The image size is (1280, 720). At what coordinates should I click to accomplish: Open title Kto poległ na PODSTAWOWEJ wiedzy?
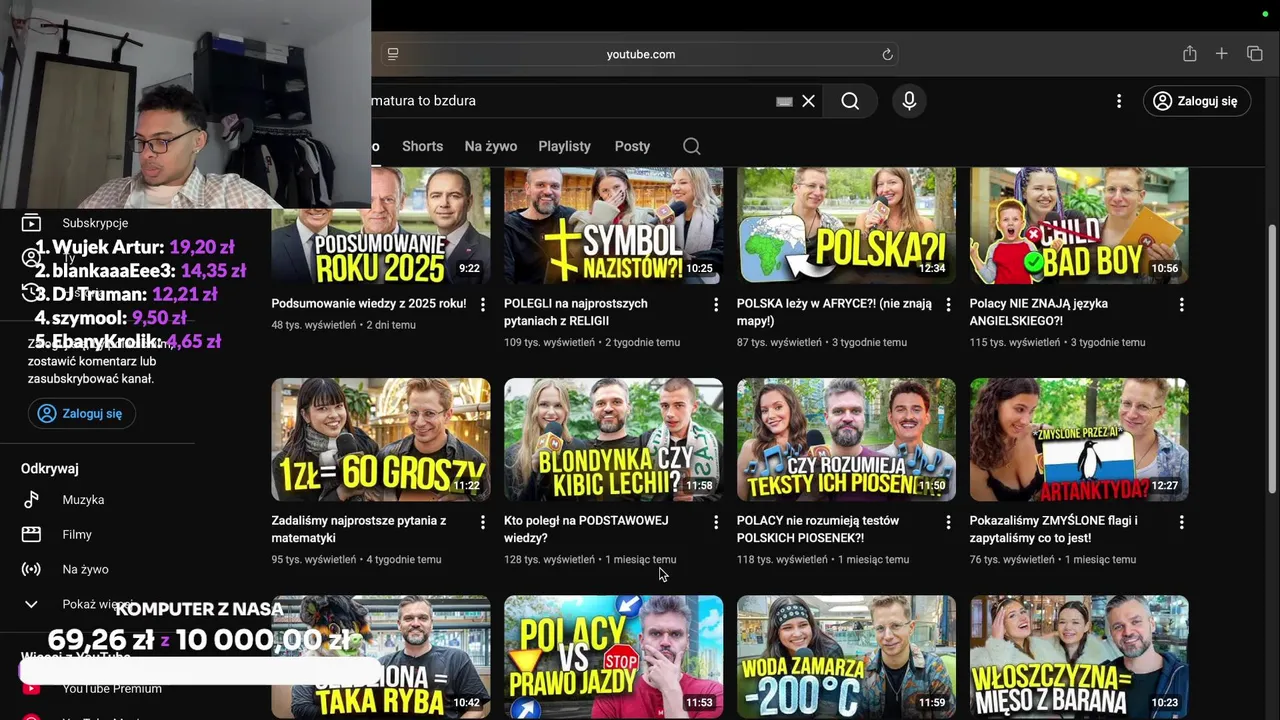click(x=586, y=530)
